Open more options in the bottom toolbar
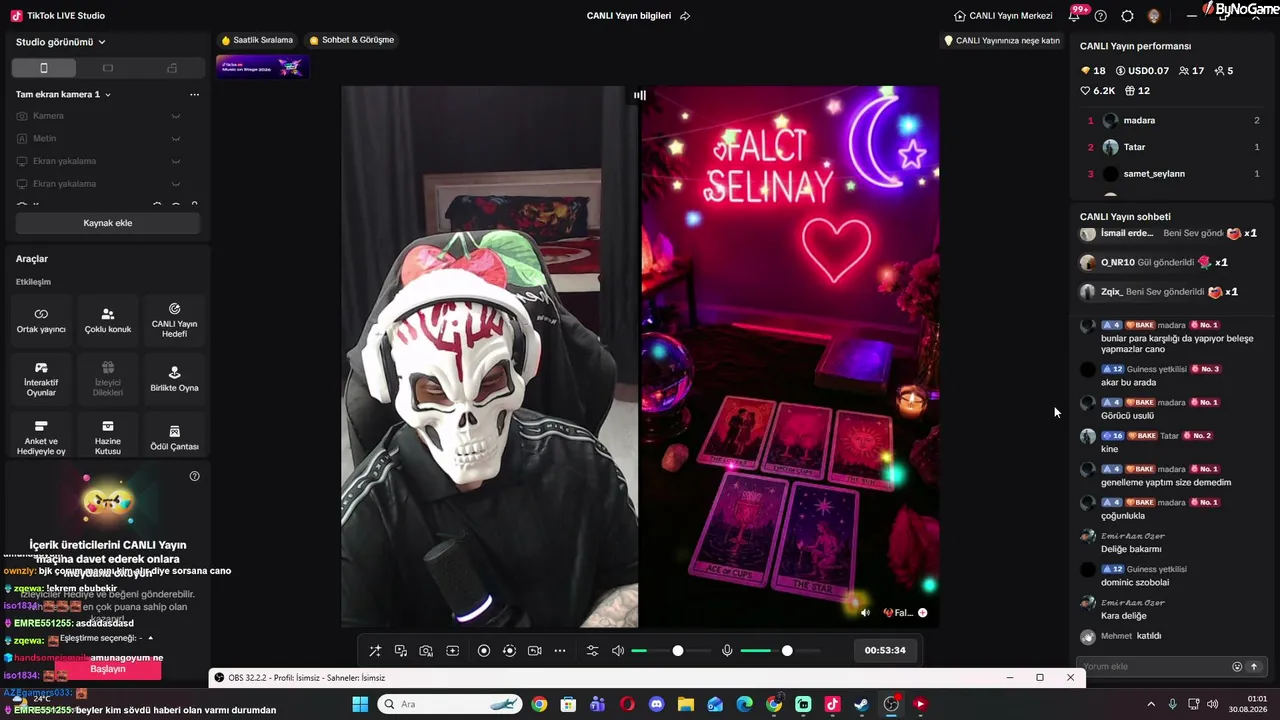Screen dimensions: 1280x720 pos(560,651)
